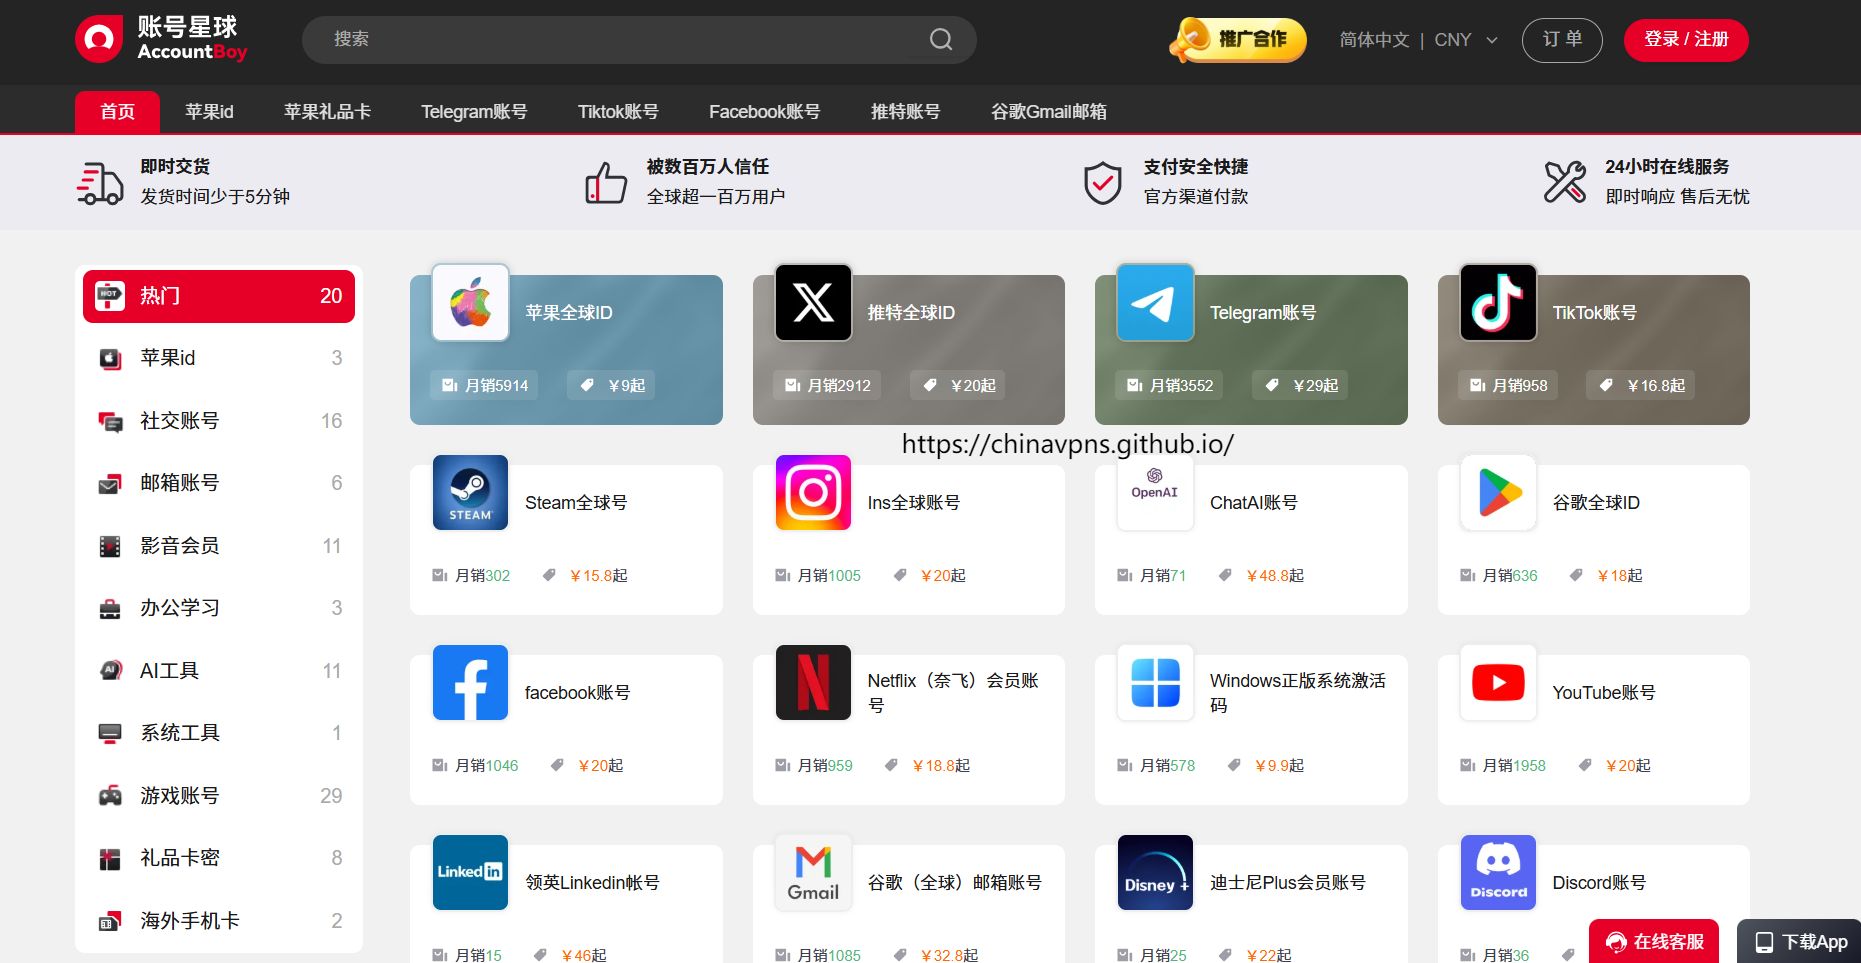
Task: Focus the 搜索 search field
Action: [639, 40]
